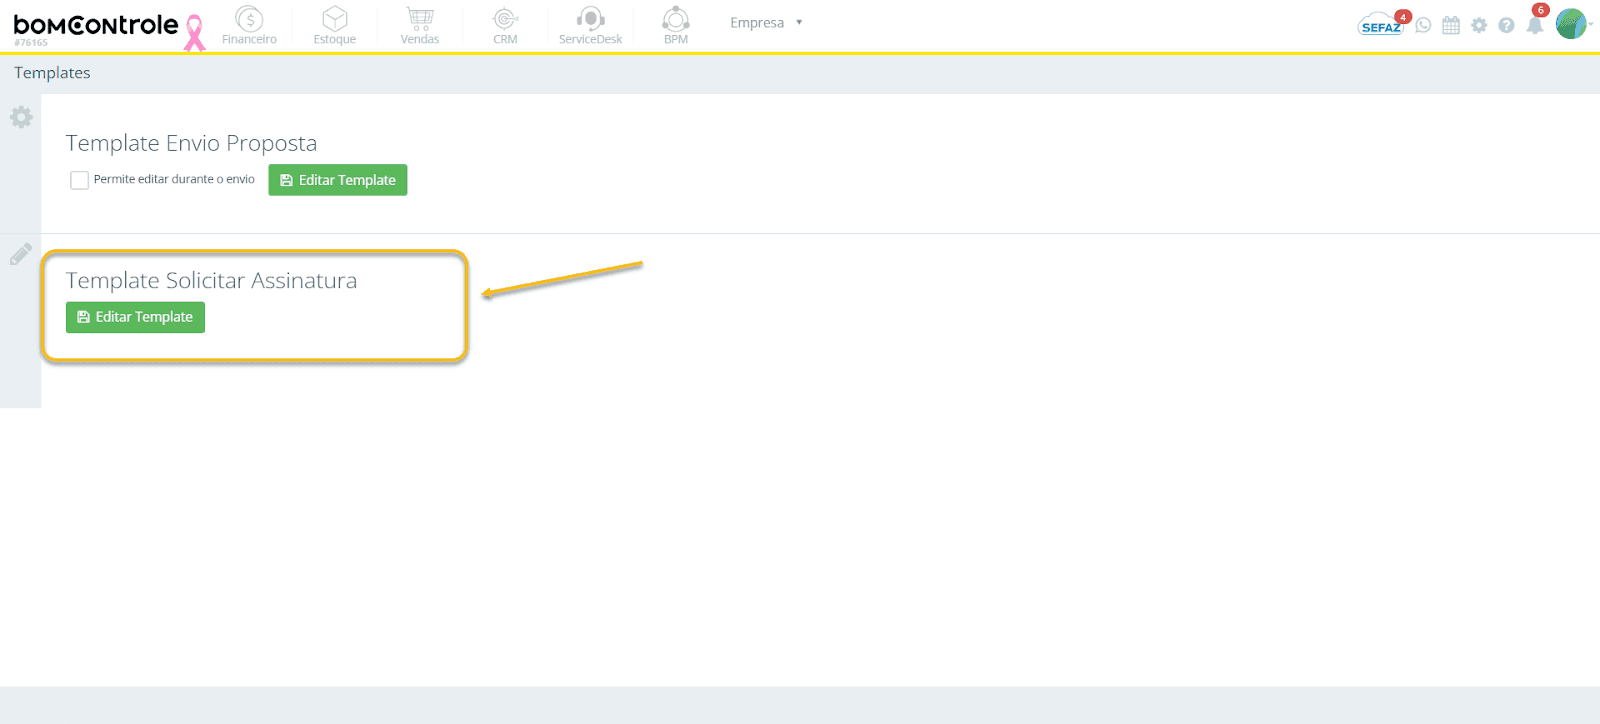Open the ServiceDesk headset icon
This screenshot has width=1600, height=724.
590,19
